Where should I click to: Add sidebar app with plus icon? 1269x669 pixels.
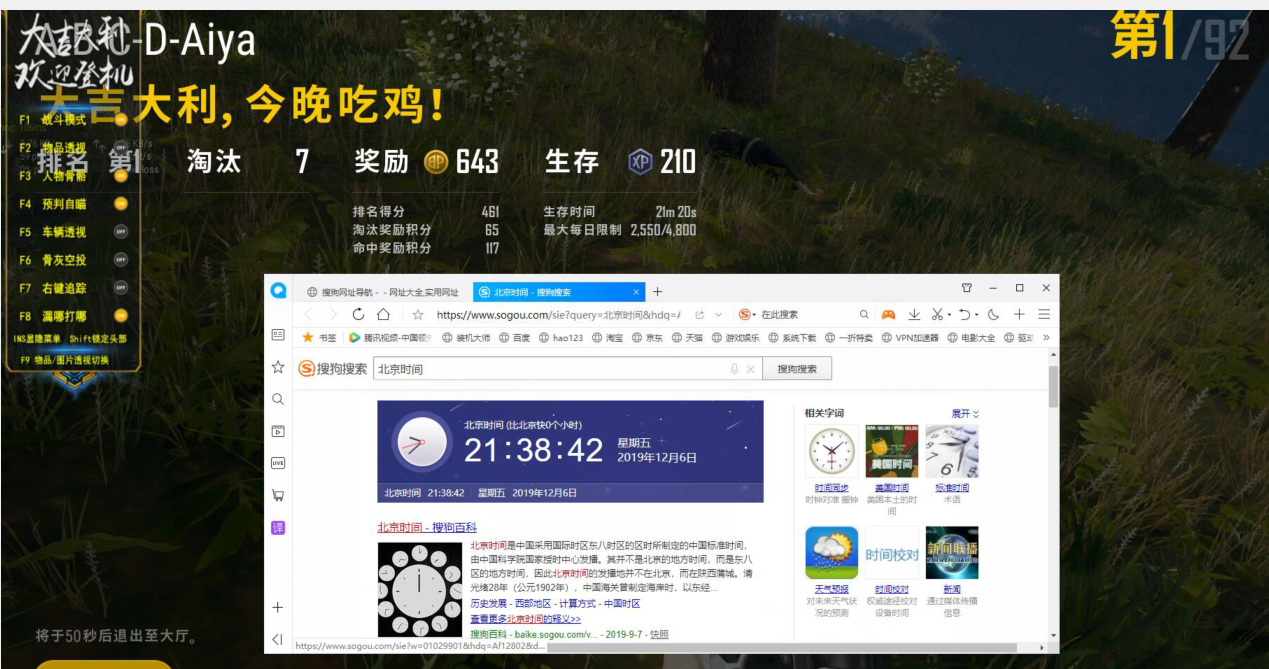pyautogui.click(x=278, y=607)
